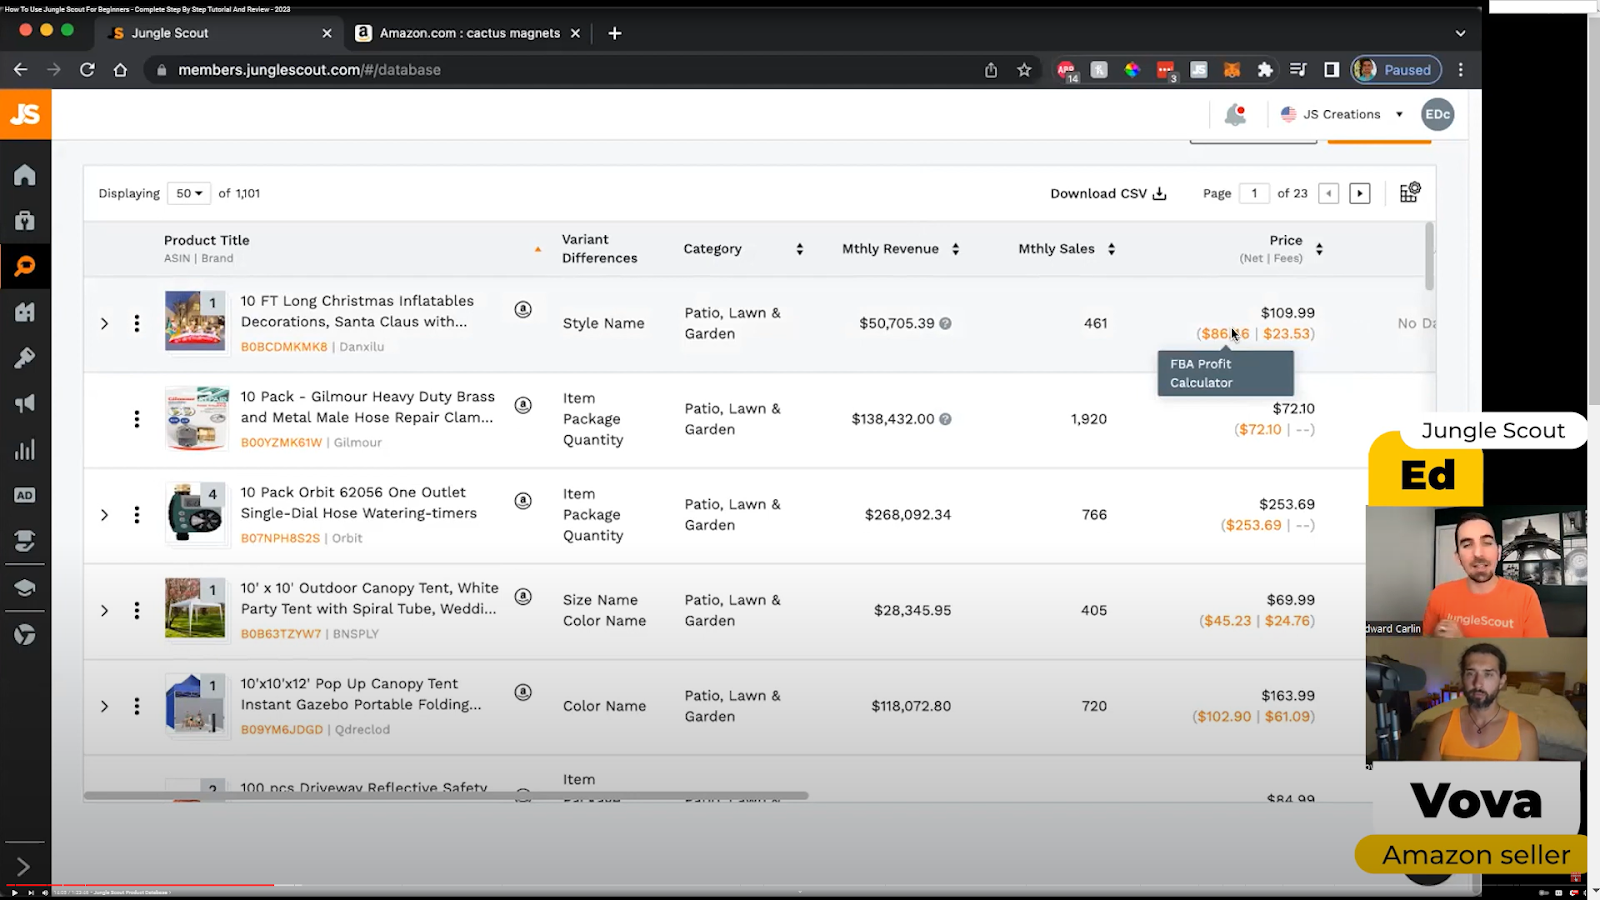Open the JS Creations account dropdown
Screen dimensions: 1600x900
(1342, 114)
